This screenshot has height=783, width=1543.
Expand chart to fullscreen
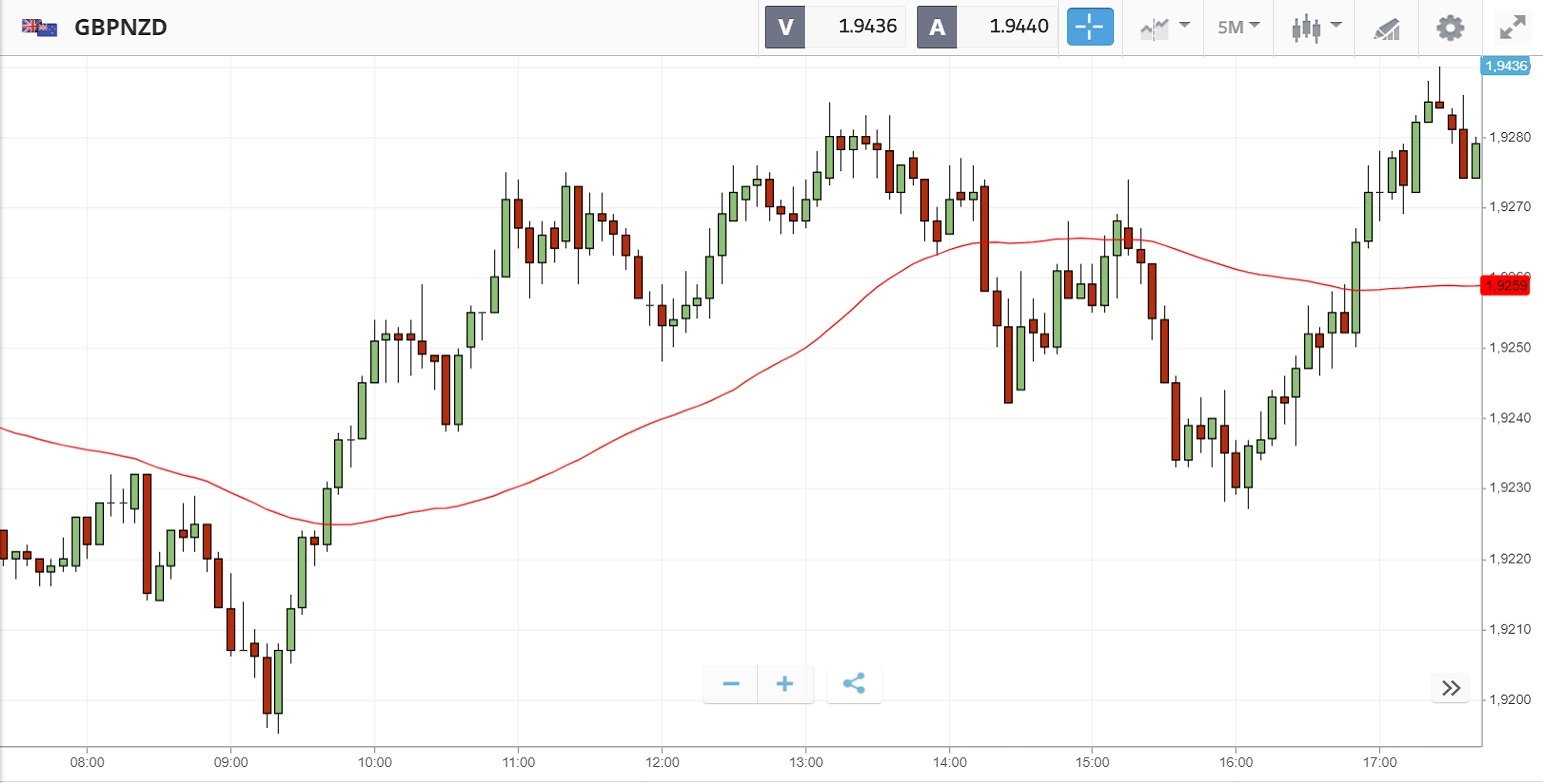1512,27
